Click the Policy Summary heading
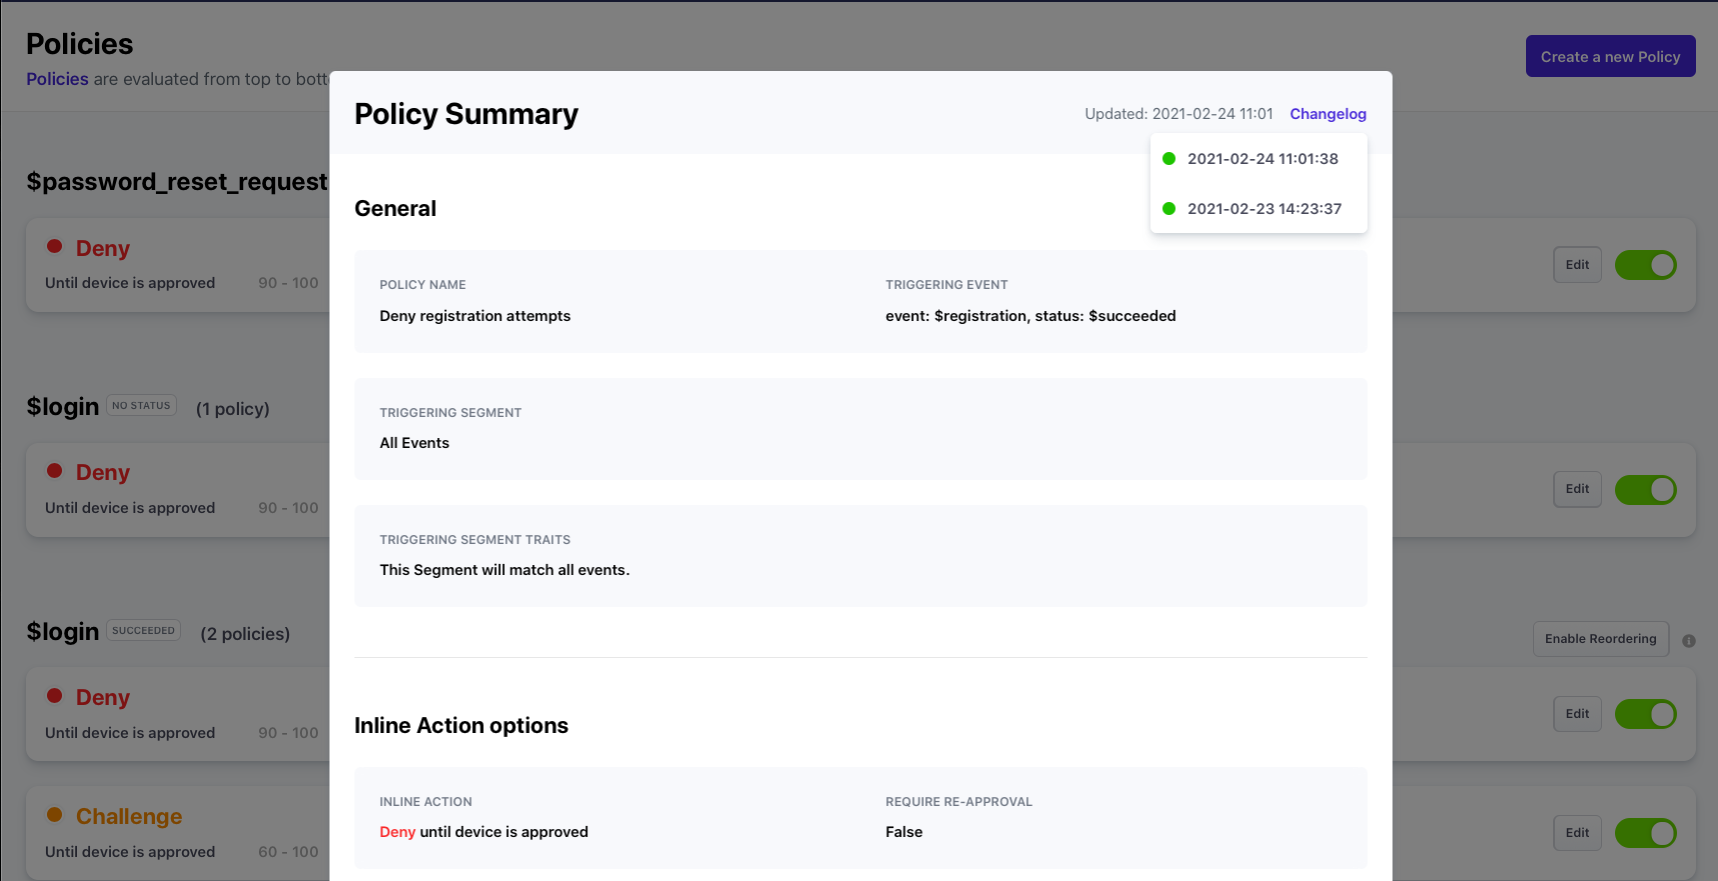The height and width of the screenshot is (881, 1718). click(466, 114)
